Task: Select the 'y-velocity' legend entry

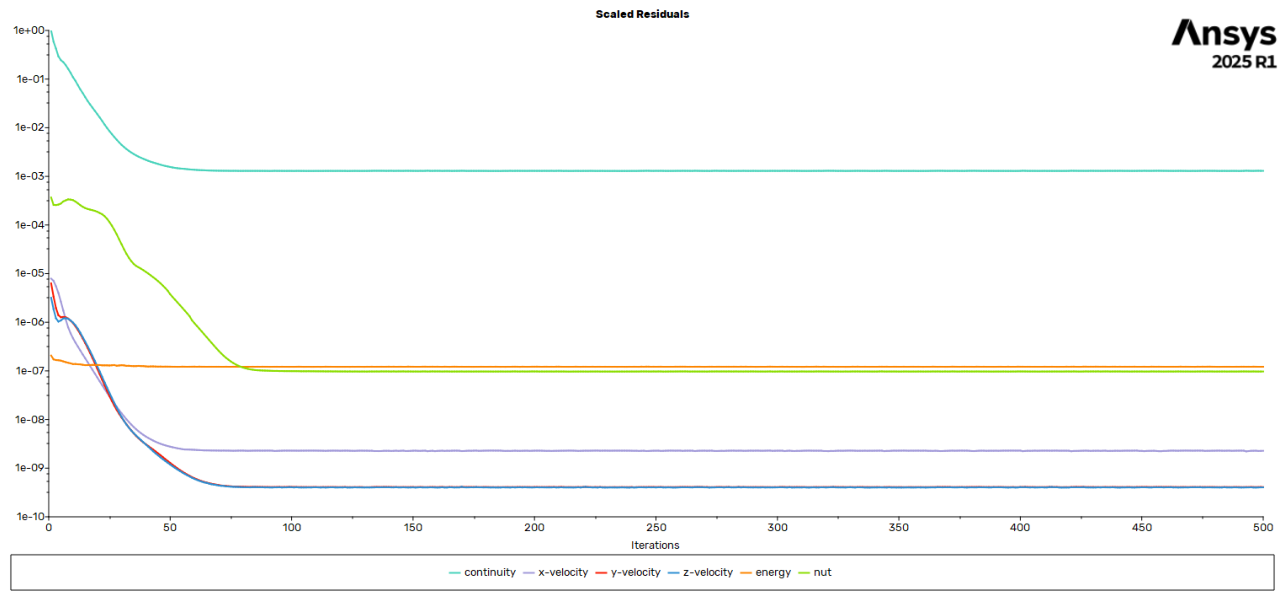Action: (628, 572)
